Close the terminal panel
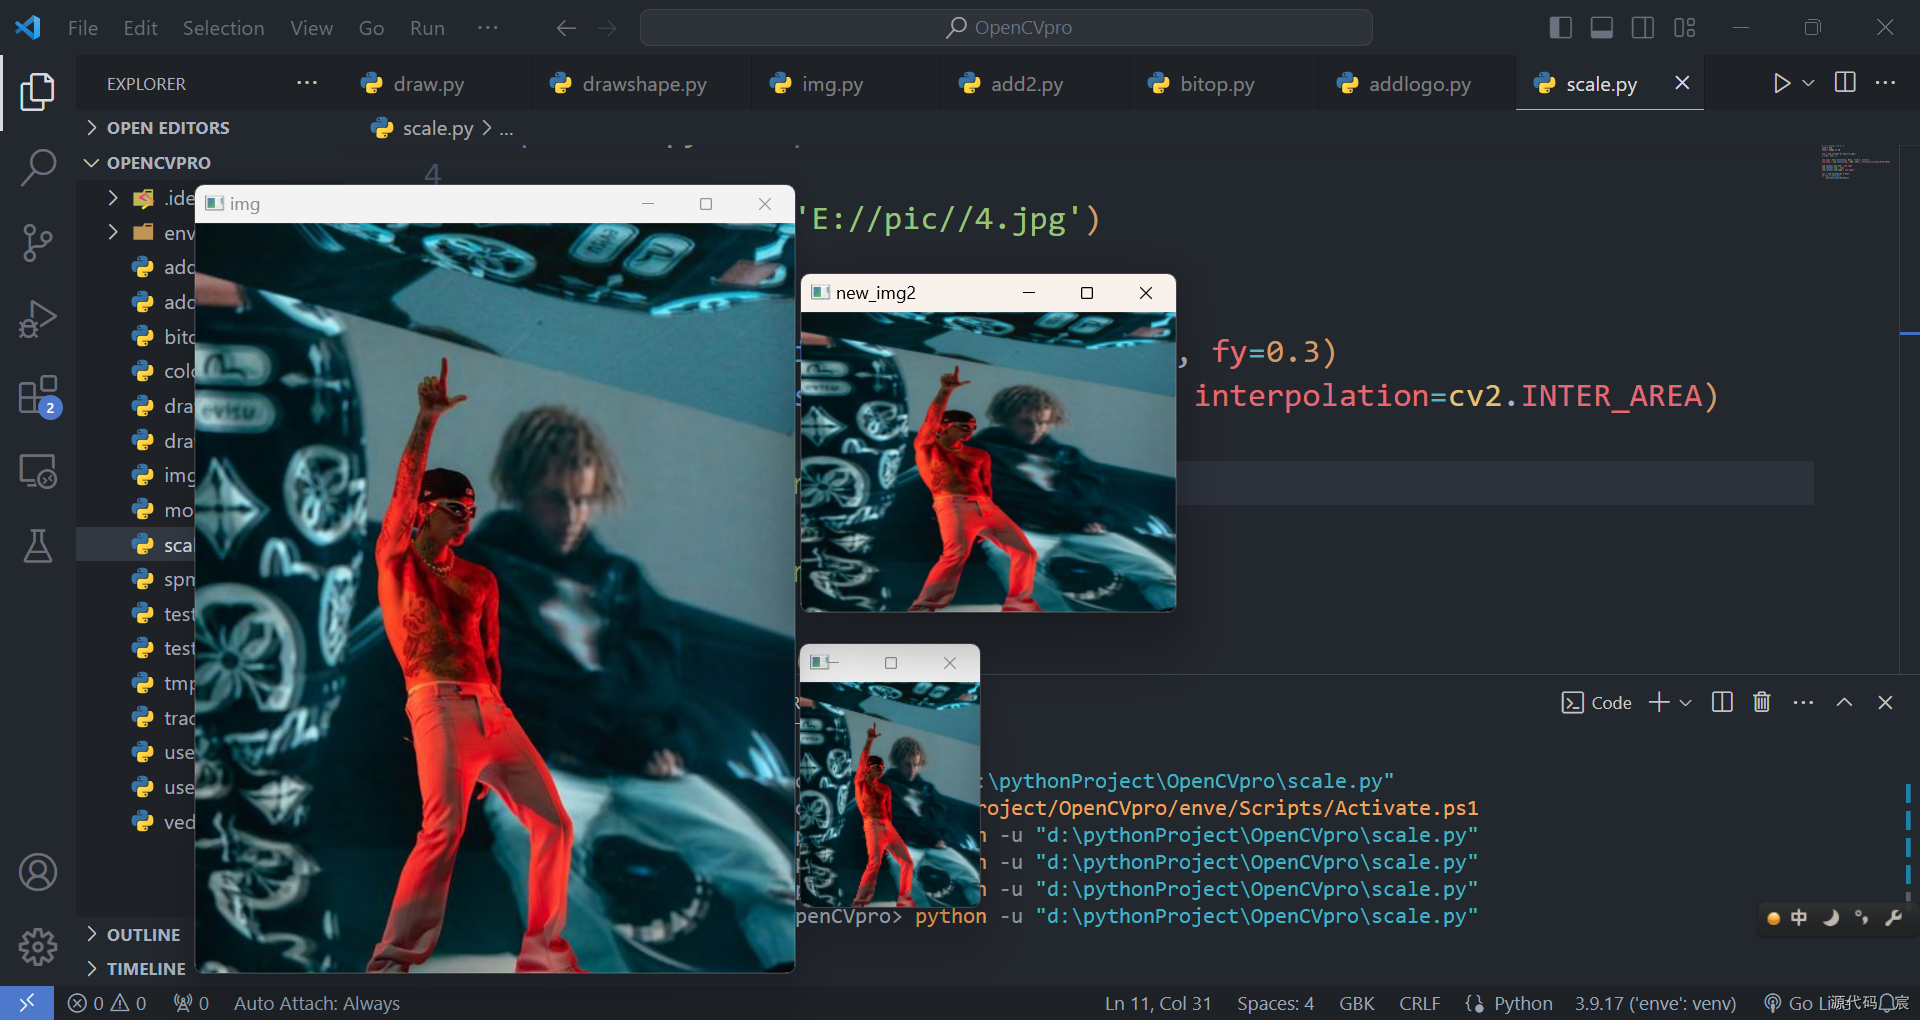Viewport: 1920px width, 1020px height. coord(1885,703)
